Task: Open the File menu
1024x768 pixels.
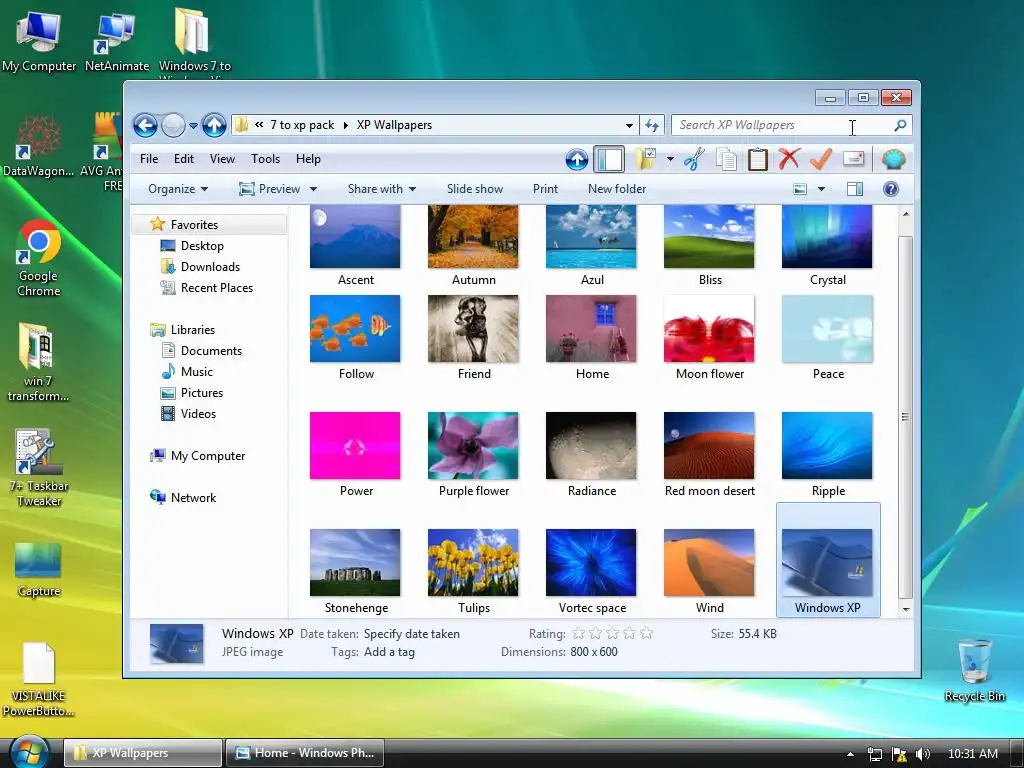Action: [149, 159]
